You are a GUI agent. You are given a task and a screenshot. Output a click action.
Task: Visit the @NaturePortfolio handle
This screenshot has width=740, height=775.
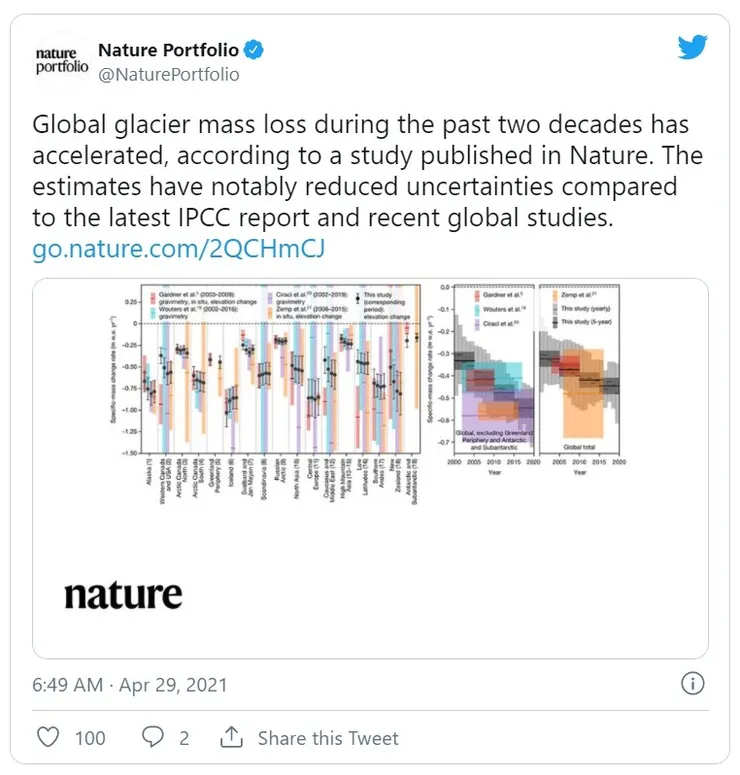(168, 74)
